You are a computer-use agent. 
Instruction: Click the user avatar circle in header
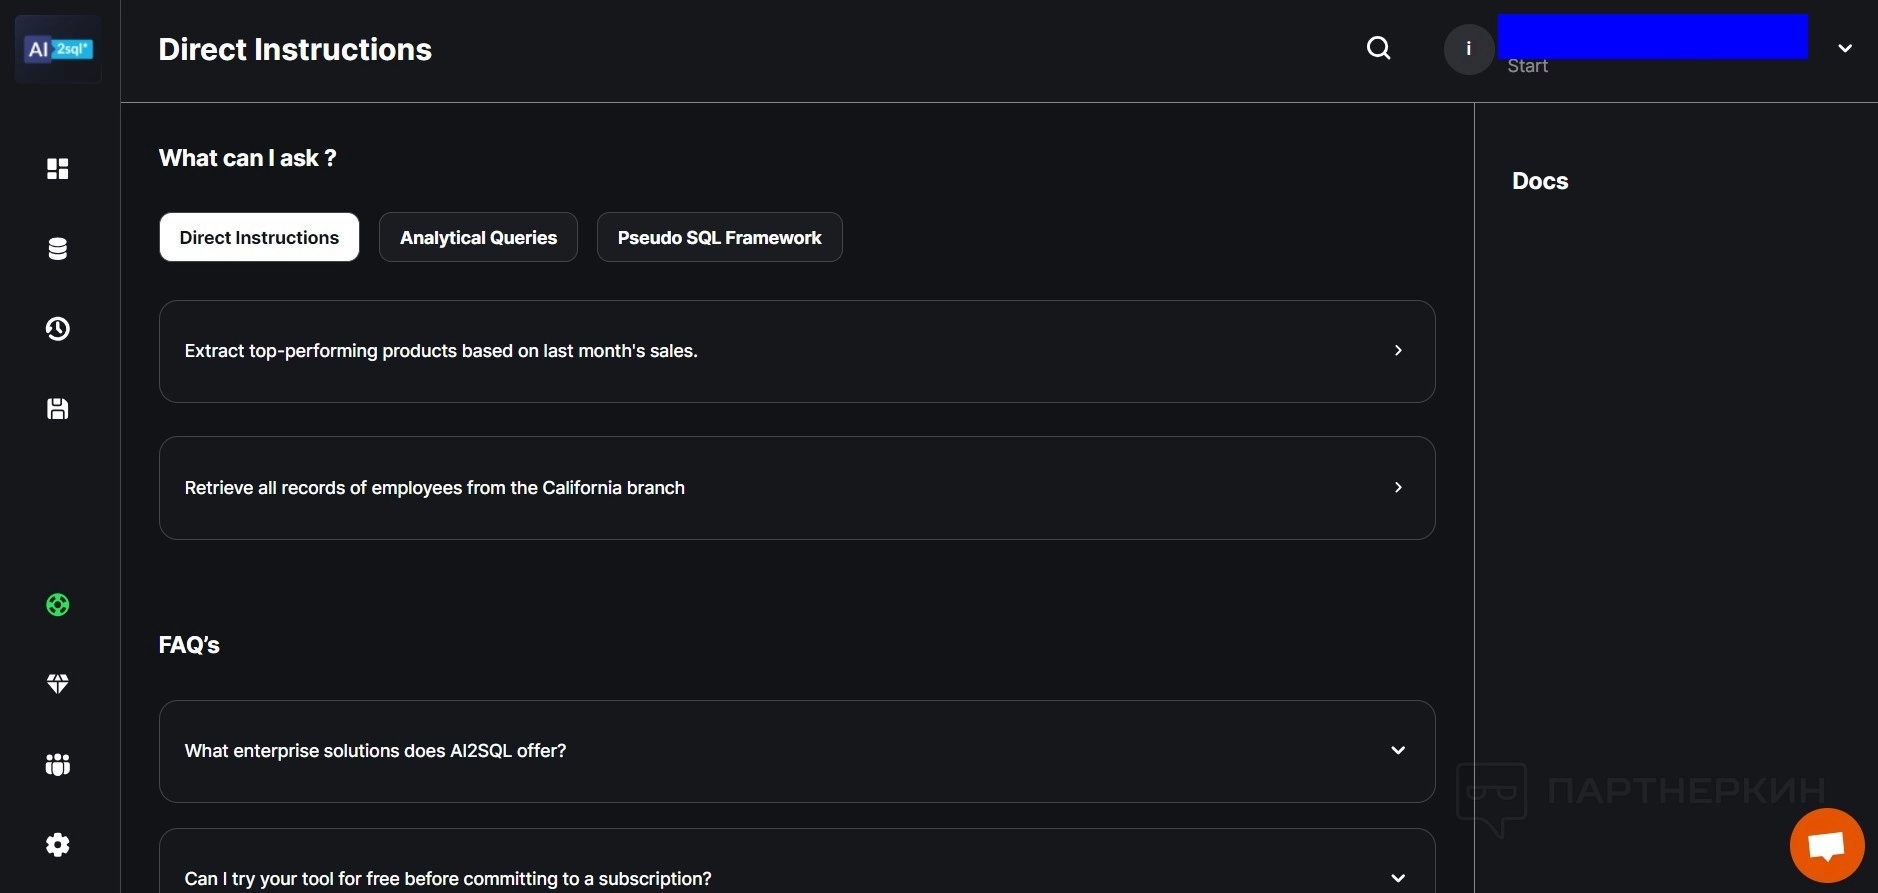click(1468, 48)
